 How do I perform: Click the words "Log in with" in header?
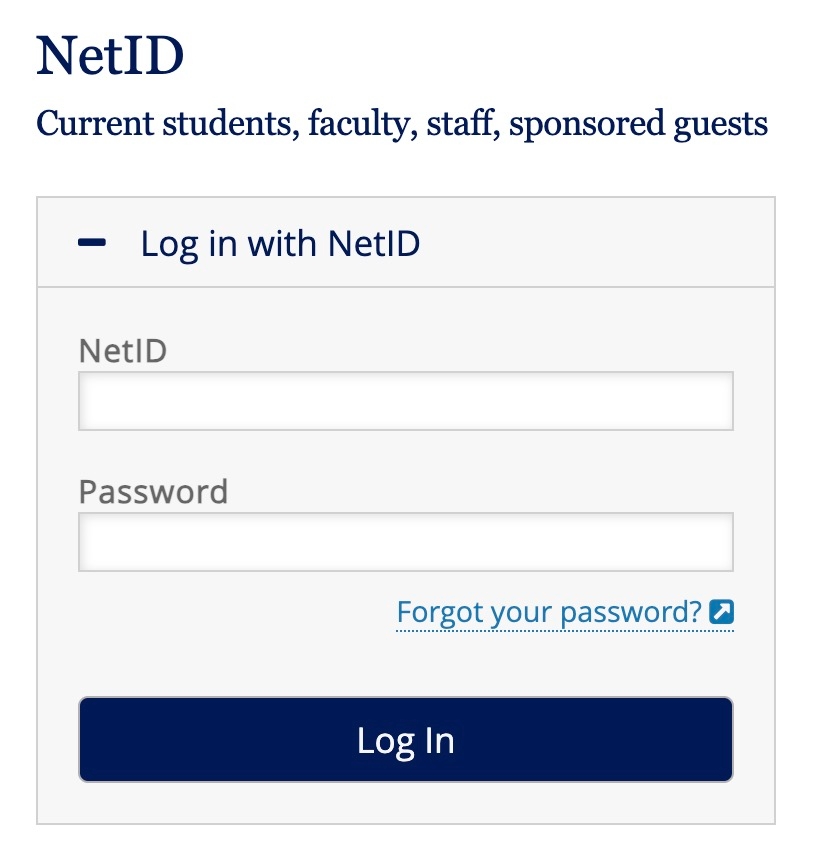tap(230, 243)
